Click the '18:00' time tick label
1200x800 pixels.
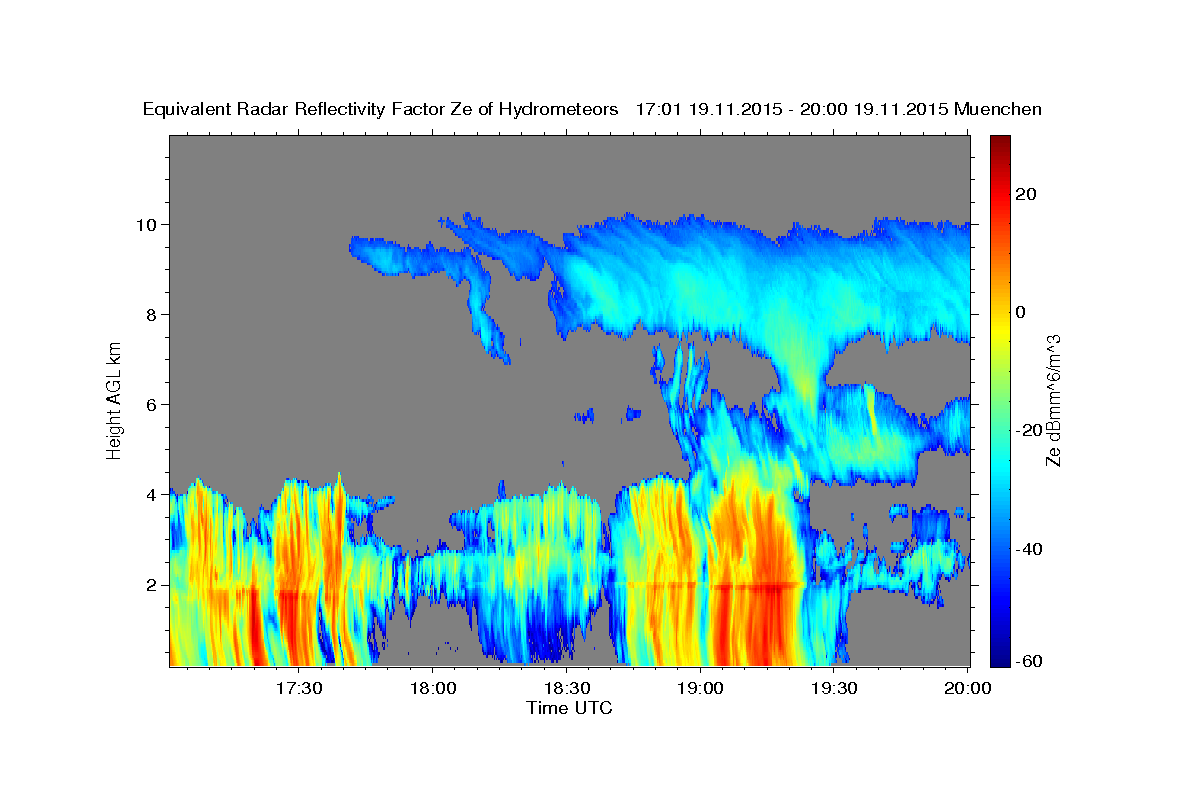click(432, 689)
